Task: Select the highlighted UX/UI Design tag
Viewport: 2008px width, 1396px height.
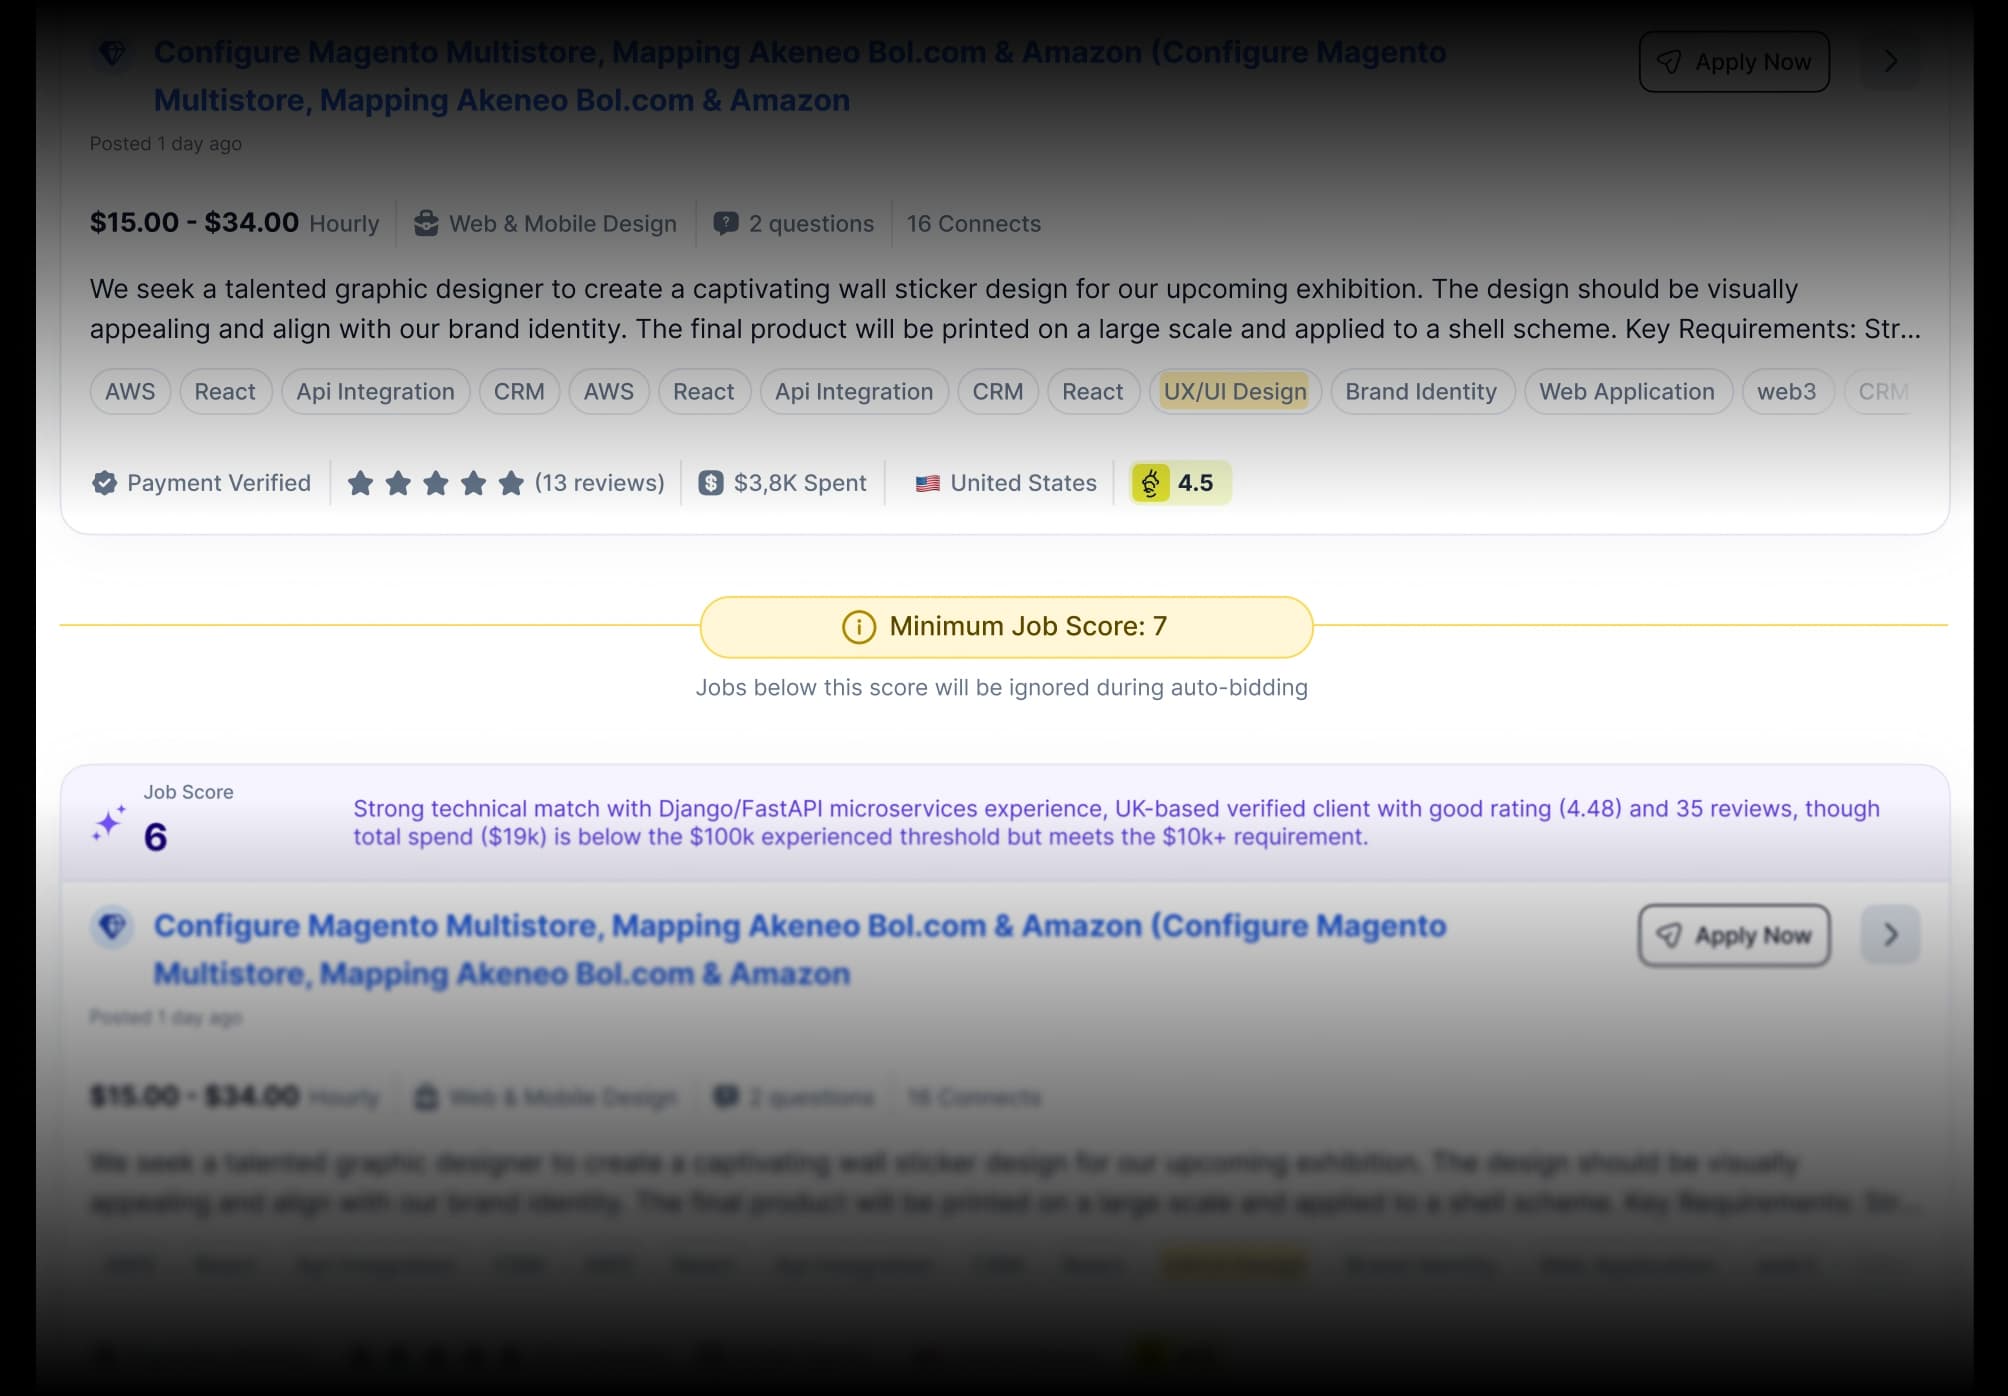Action: [1234, 392]
